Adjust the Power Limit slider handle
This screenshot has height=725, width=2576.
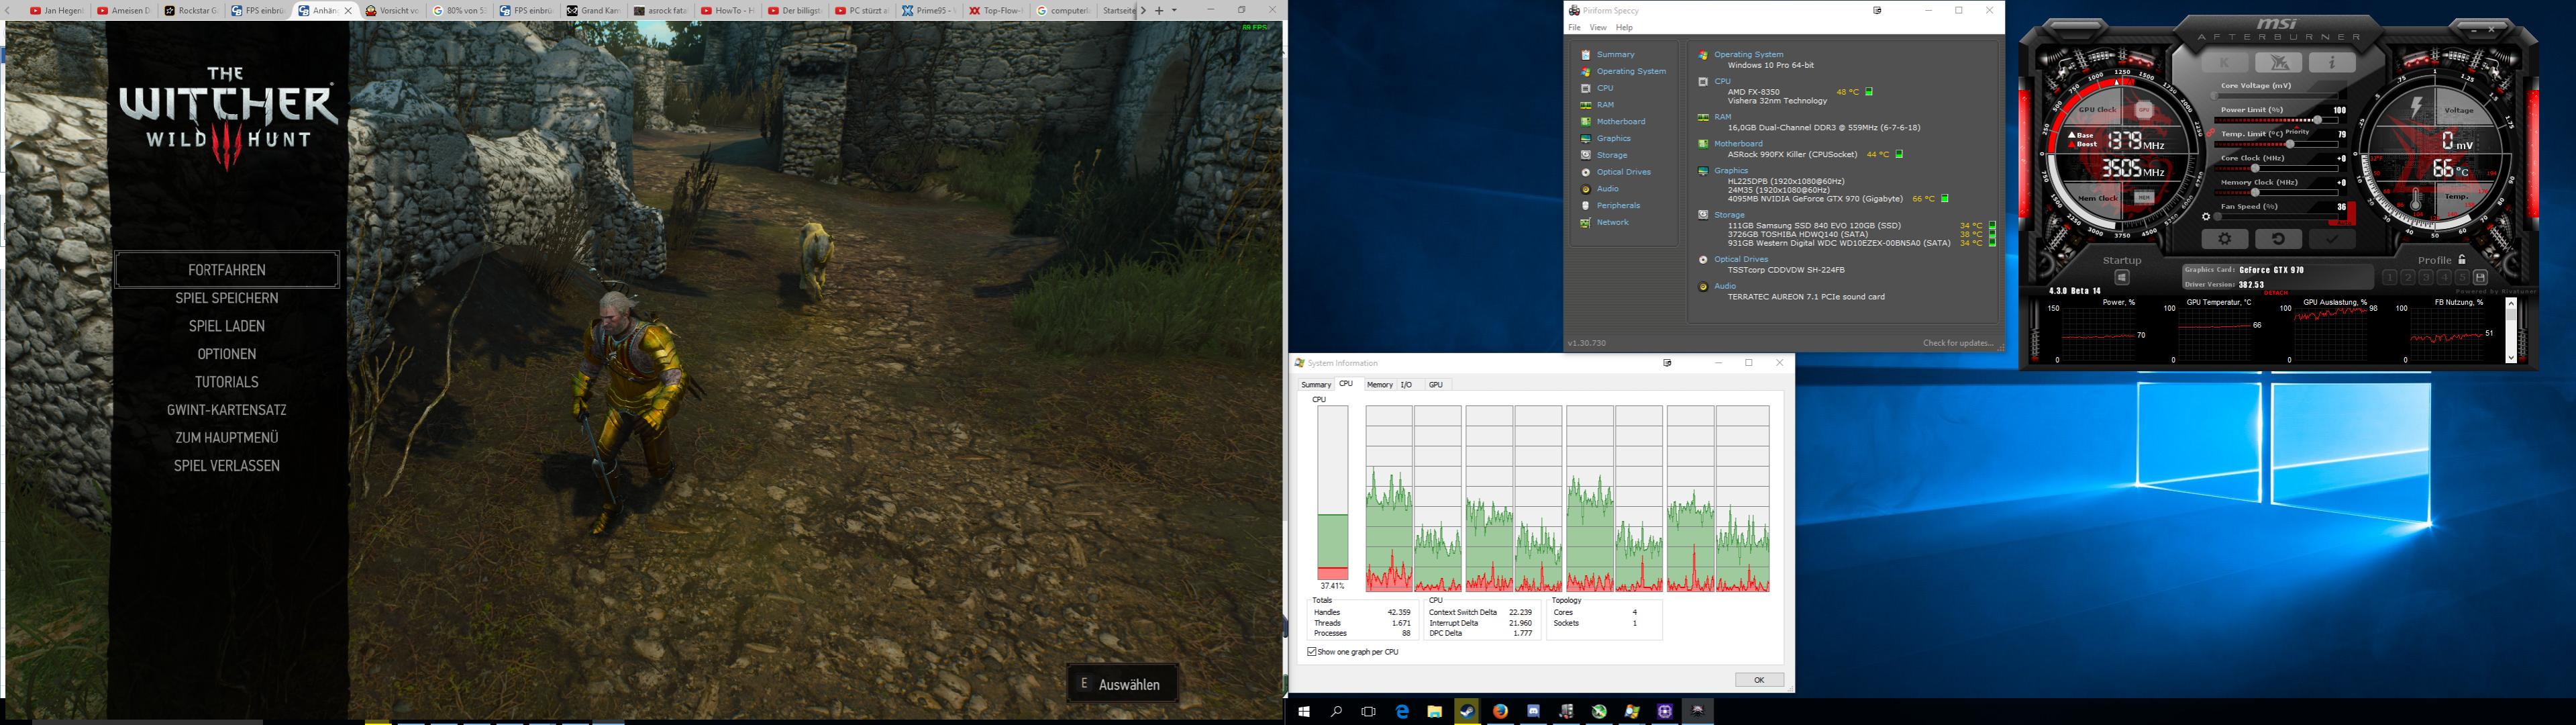click(2318, 120)
